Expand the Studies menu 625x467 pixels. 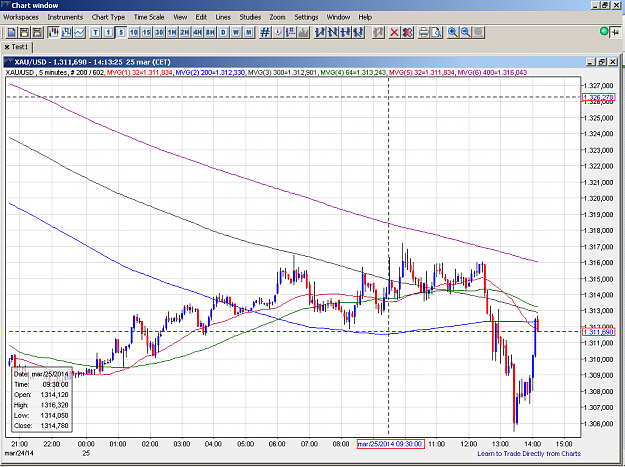(250, 17)
